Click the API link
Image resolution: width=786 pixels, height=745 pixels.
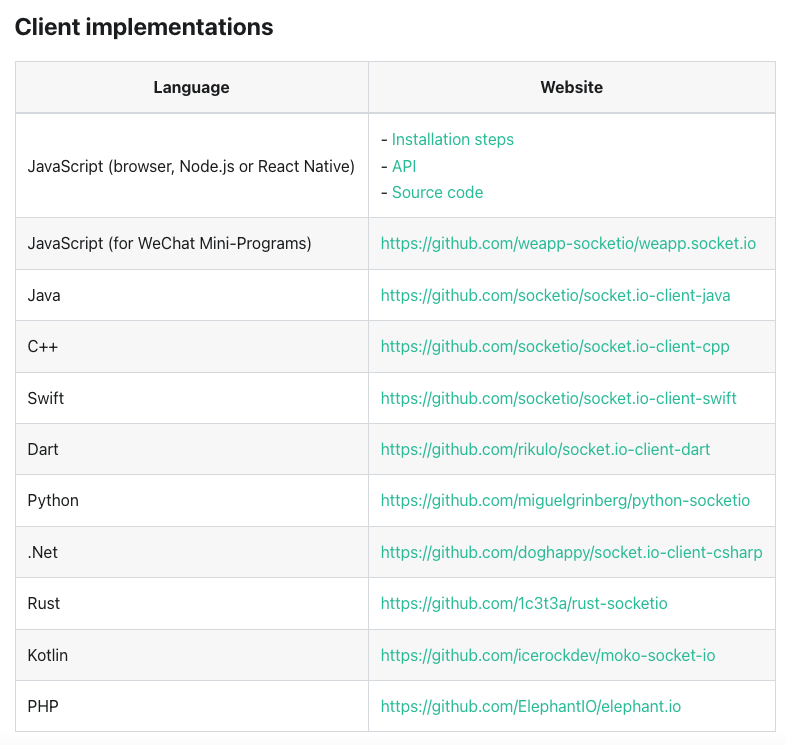tap(404, 166)
